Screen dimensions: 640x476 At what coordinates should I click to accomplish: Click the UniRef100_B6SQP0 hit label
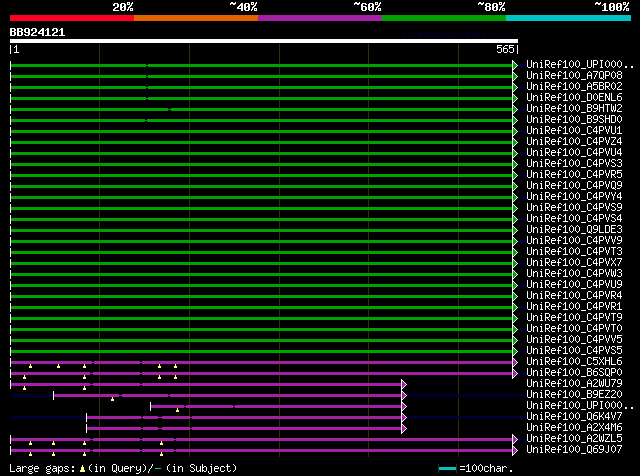coord(573,372)
